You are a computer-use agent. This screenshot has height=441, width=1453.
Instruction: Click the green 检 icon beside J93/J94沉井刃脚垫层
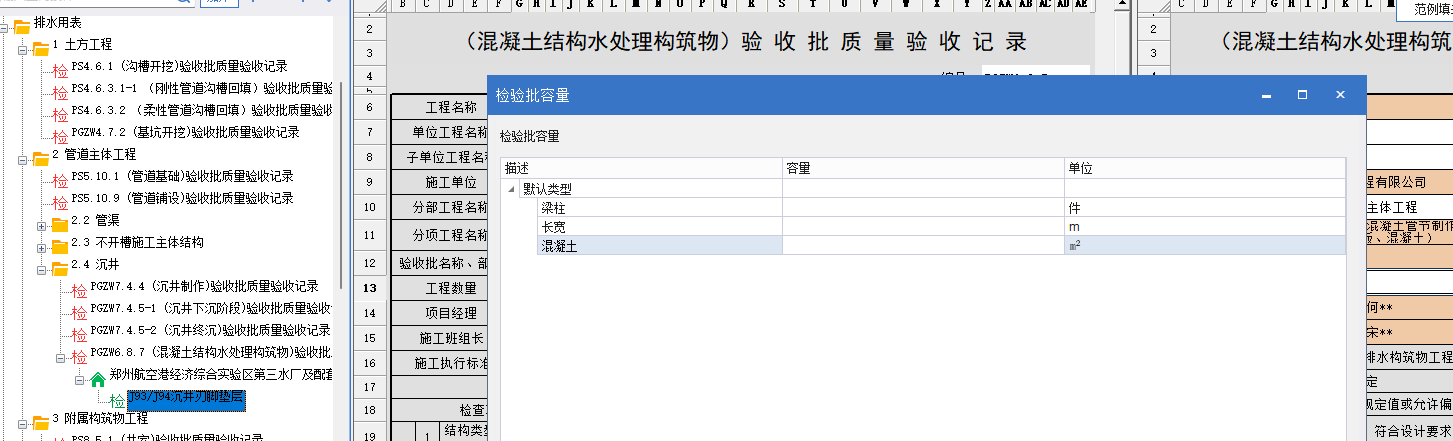pos(118,400)
